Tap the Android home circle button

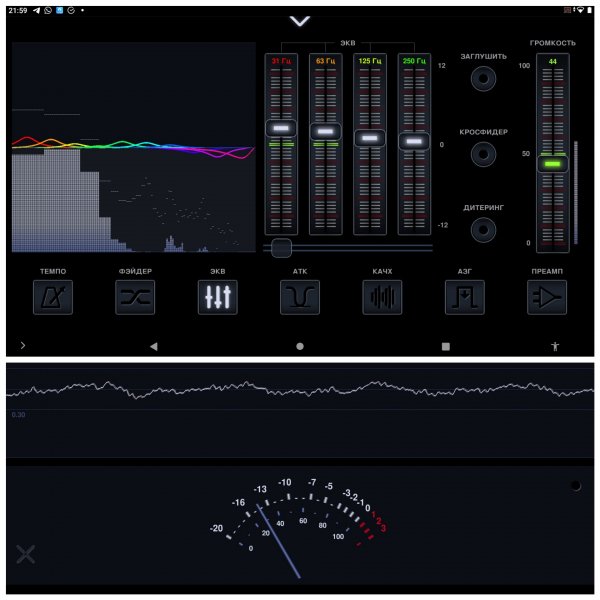[300, 346]
